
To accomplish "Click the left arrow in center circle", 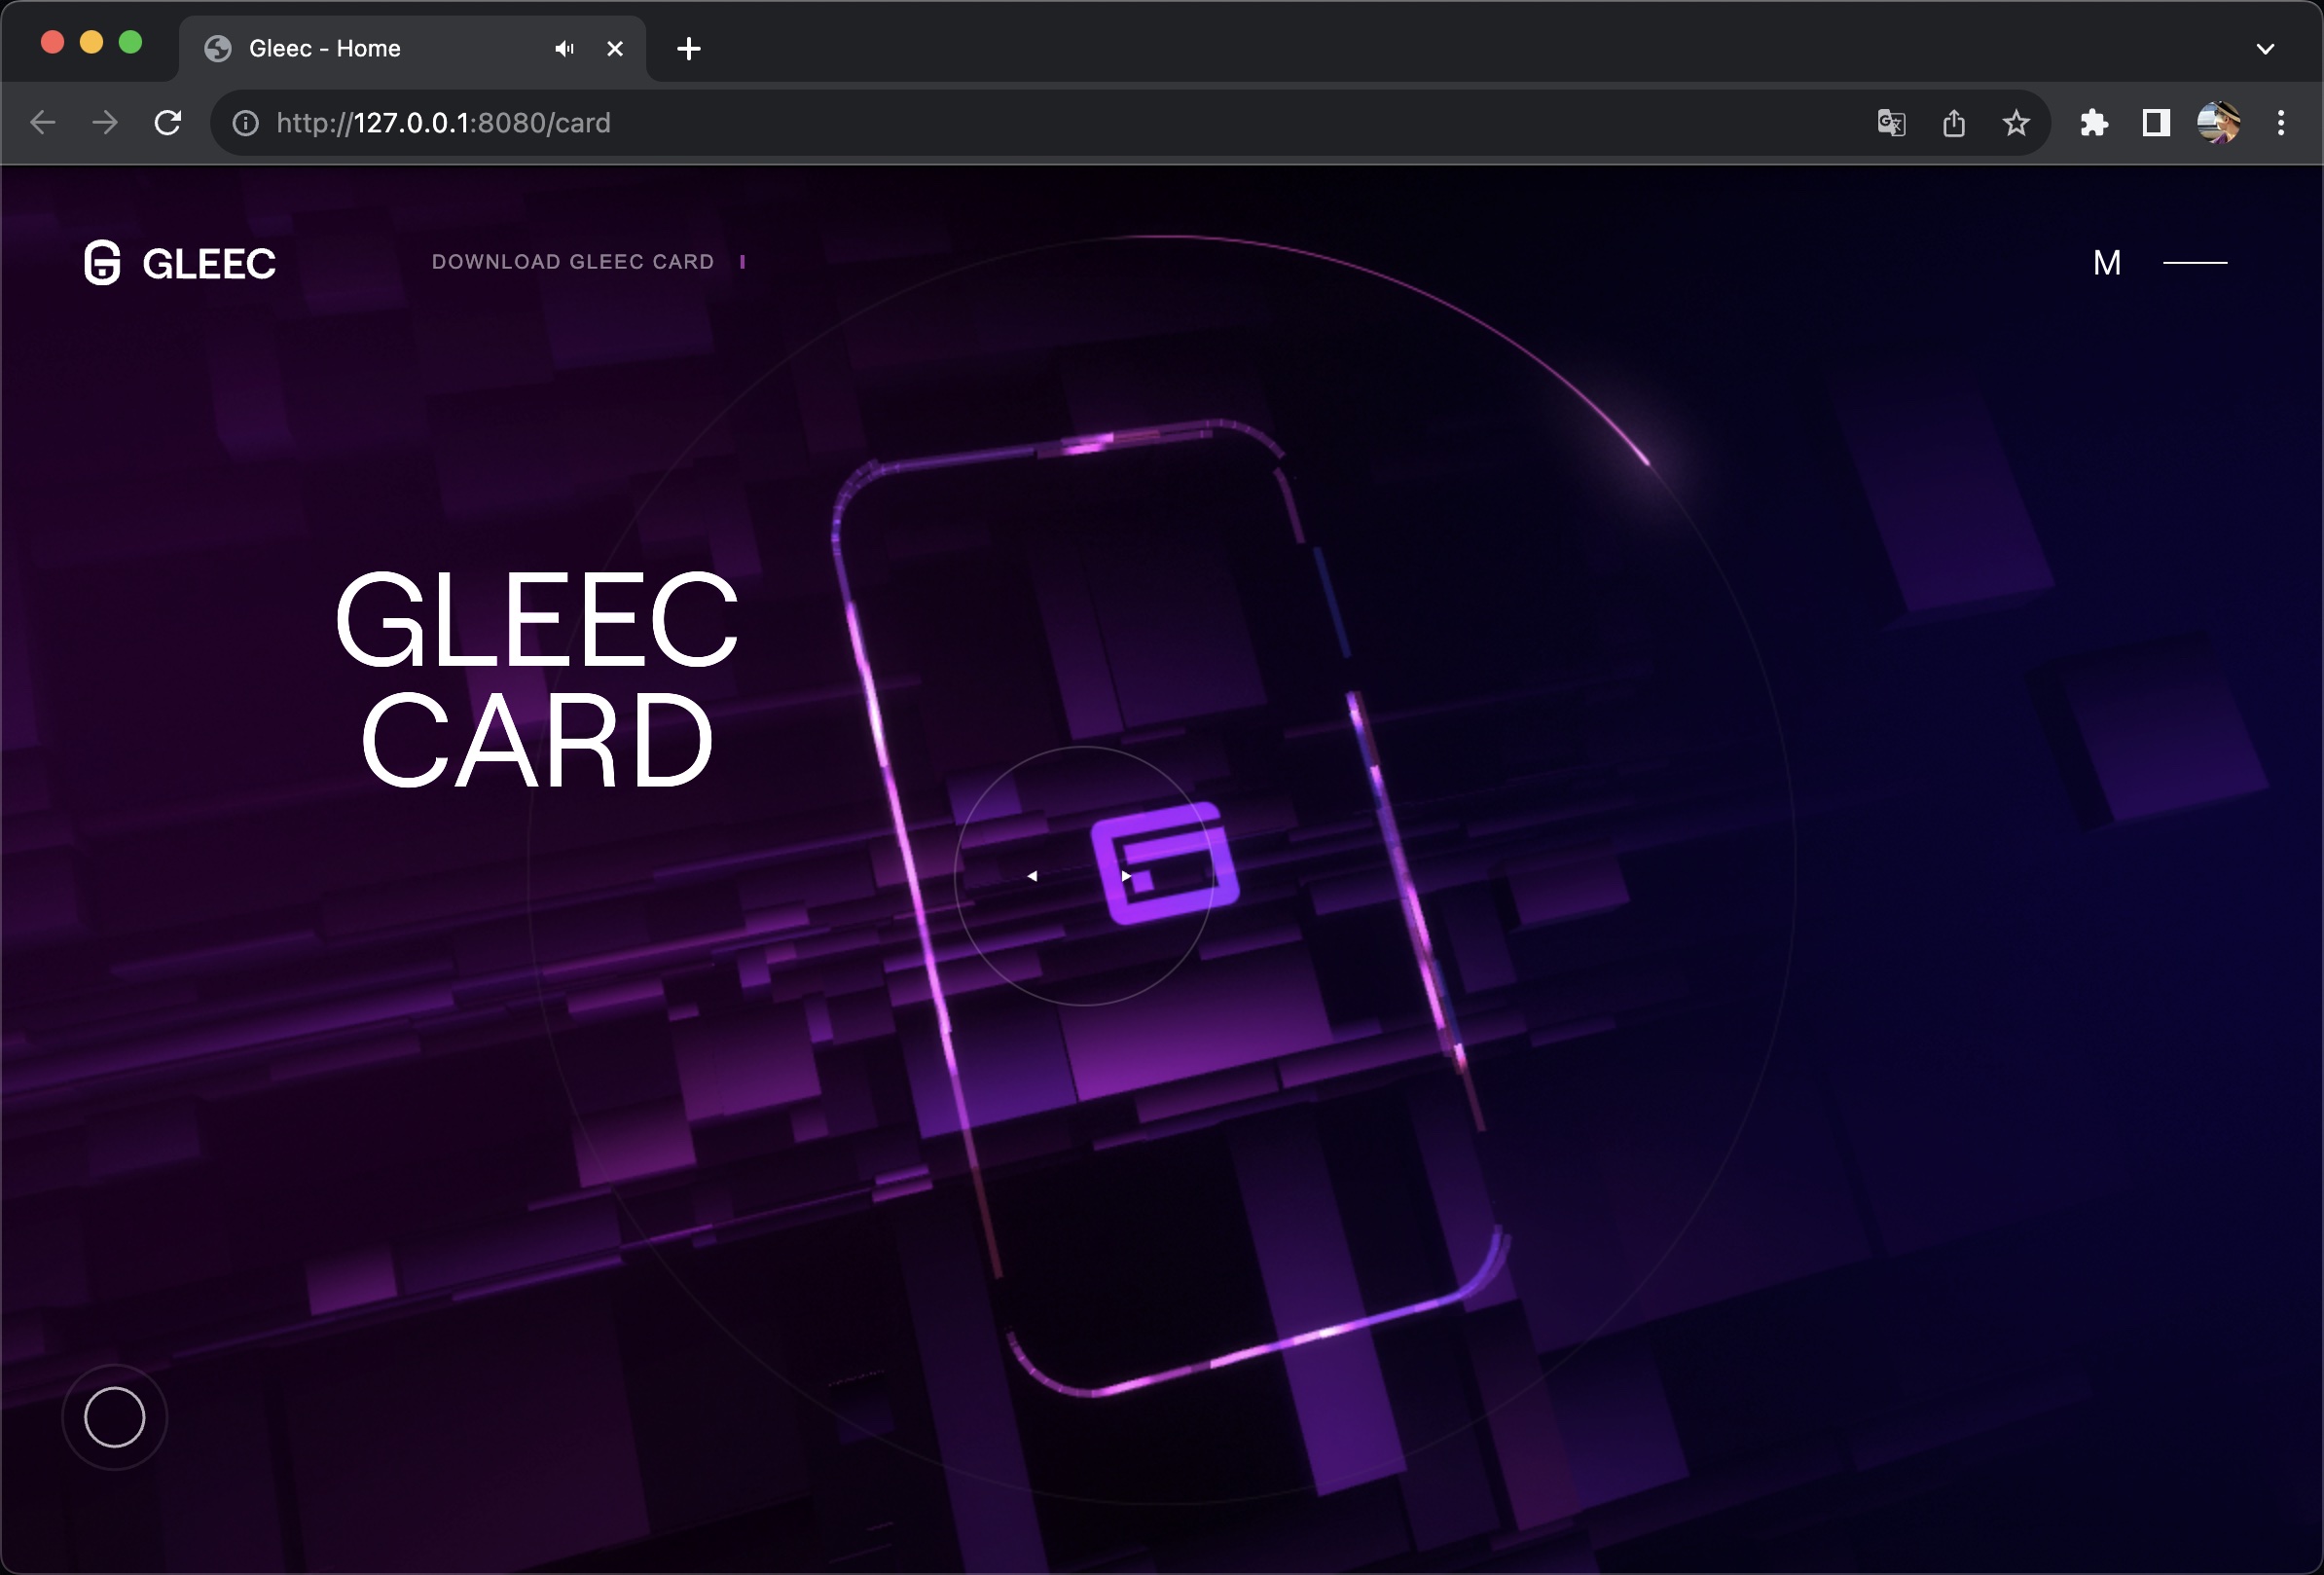I will (x=1032, y=876).
